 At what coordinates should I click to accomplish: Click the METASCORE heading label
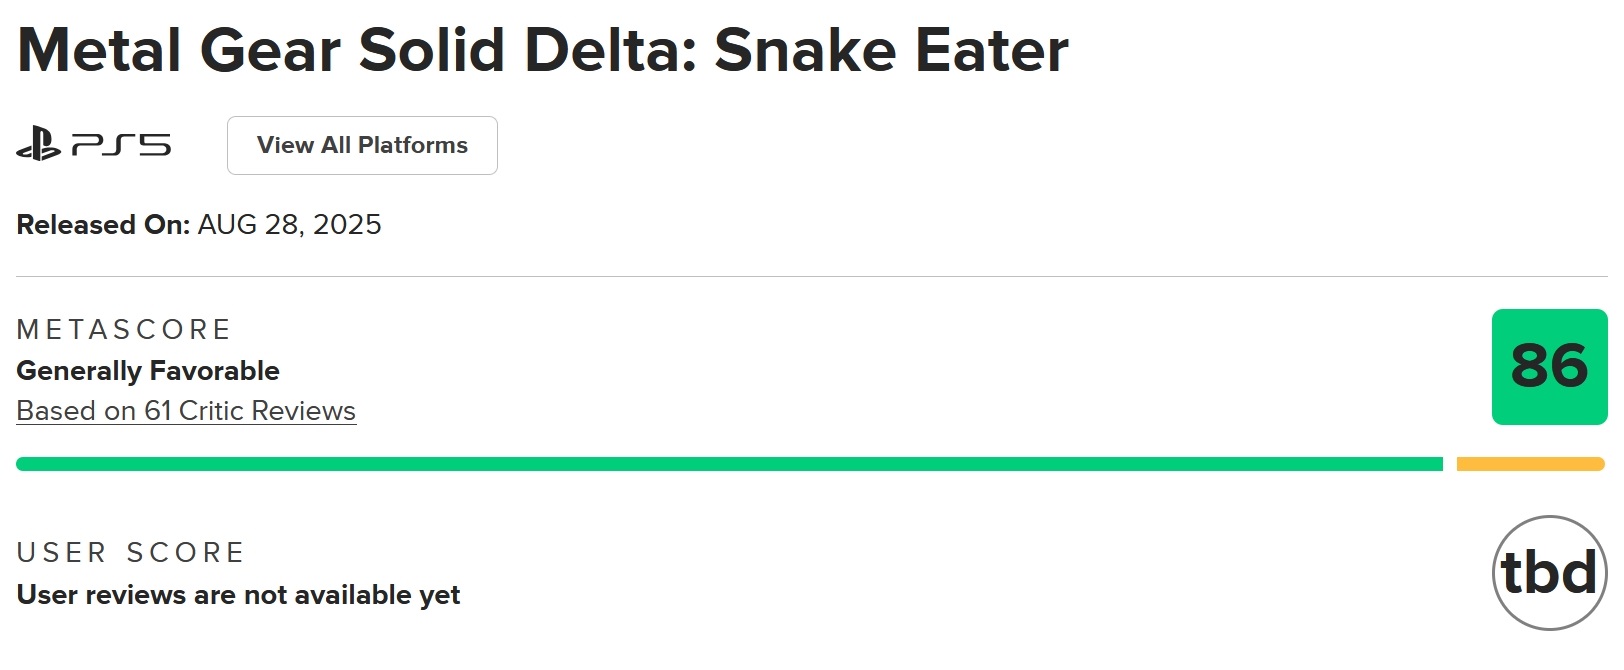click(x=124, y=330)
